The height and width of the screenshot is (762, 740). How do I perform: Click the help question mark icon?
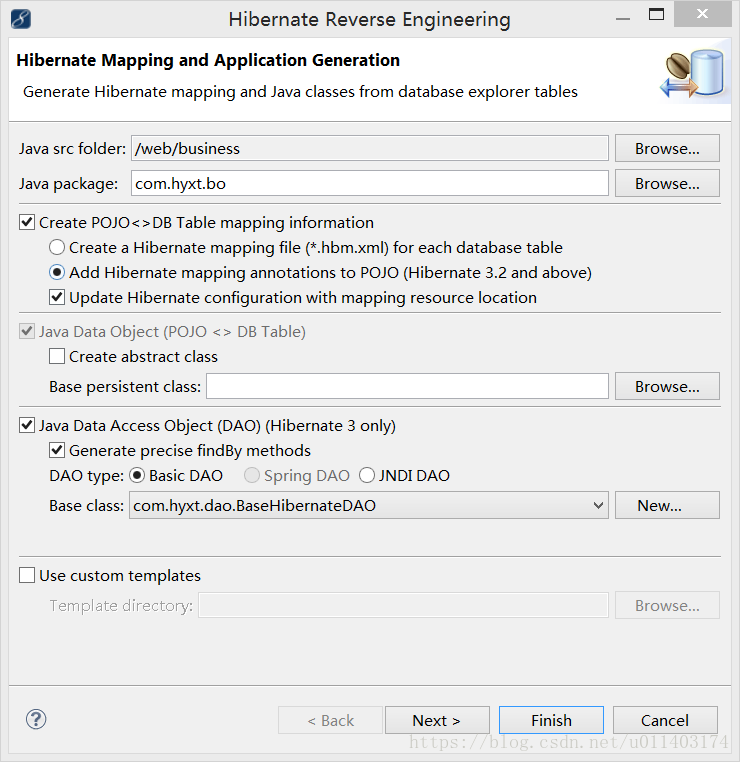point(36,719)
